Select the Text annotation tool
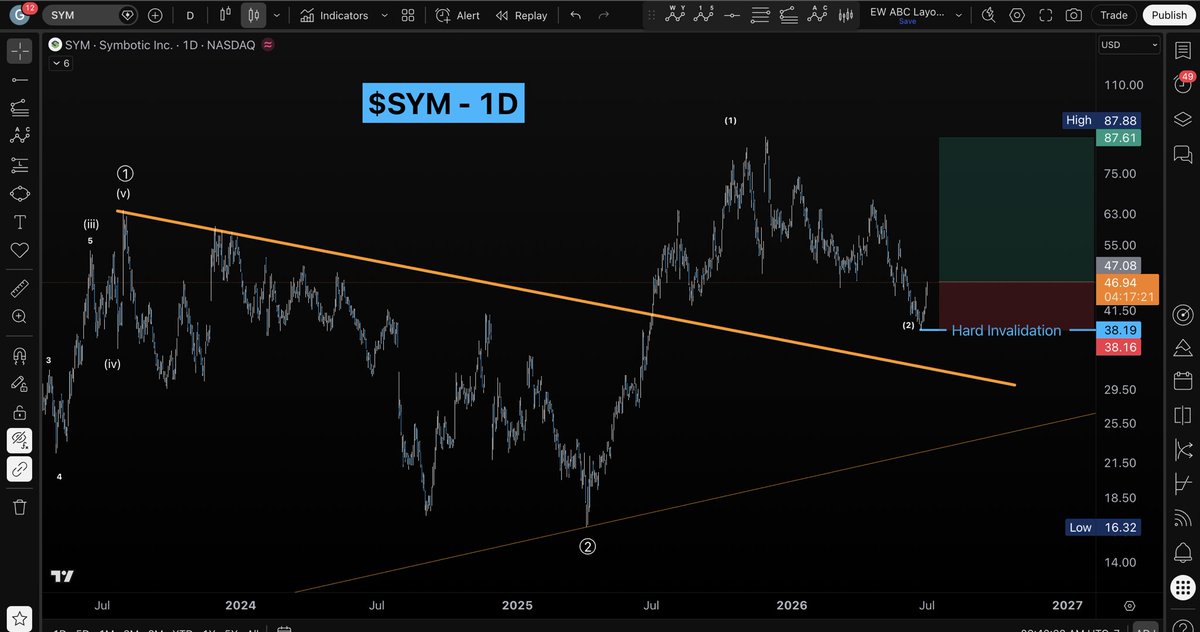Image resolution: width=1200 pixels, height=632 pixels. 20,222
